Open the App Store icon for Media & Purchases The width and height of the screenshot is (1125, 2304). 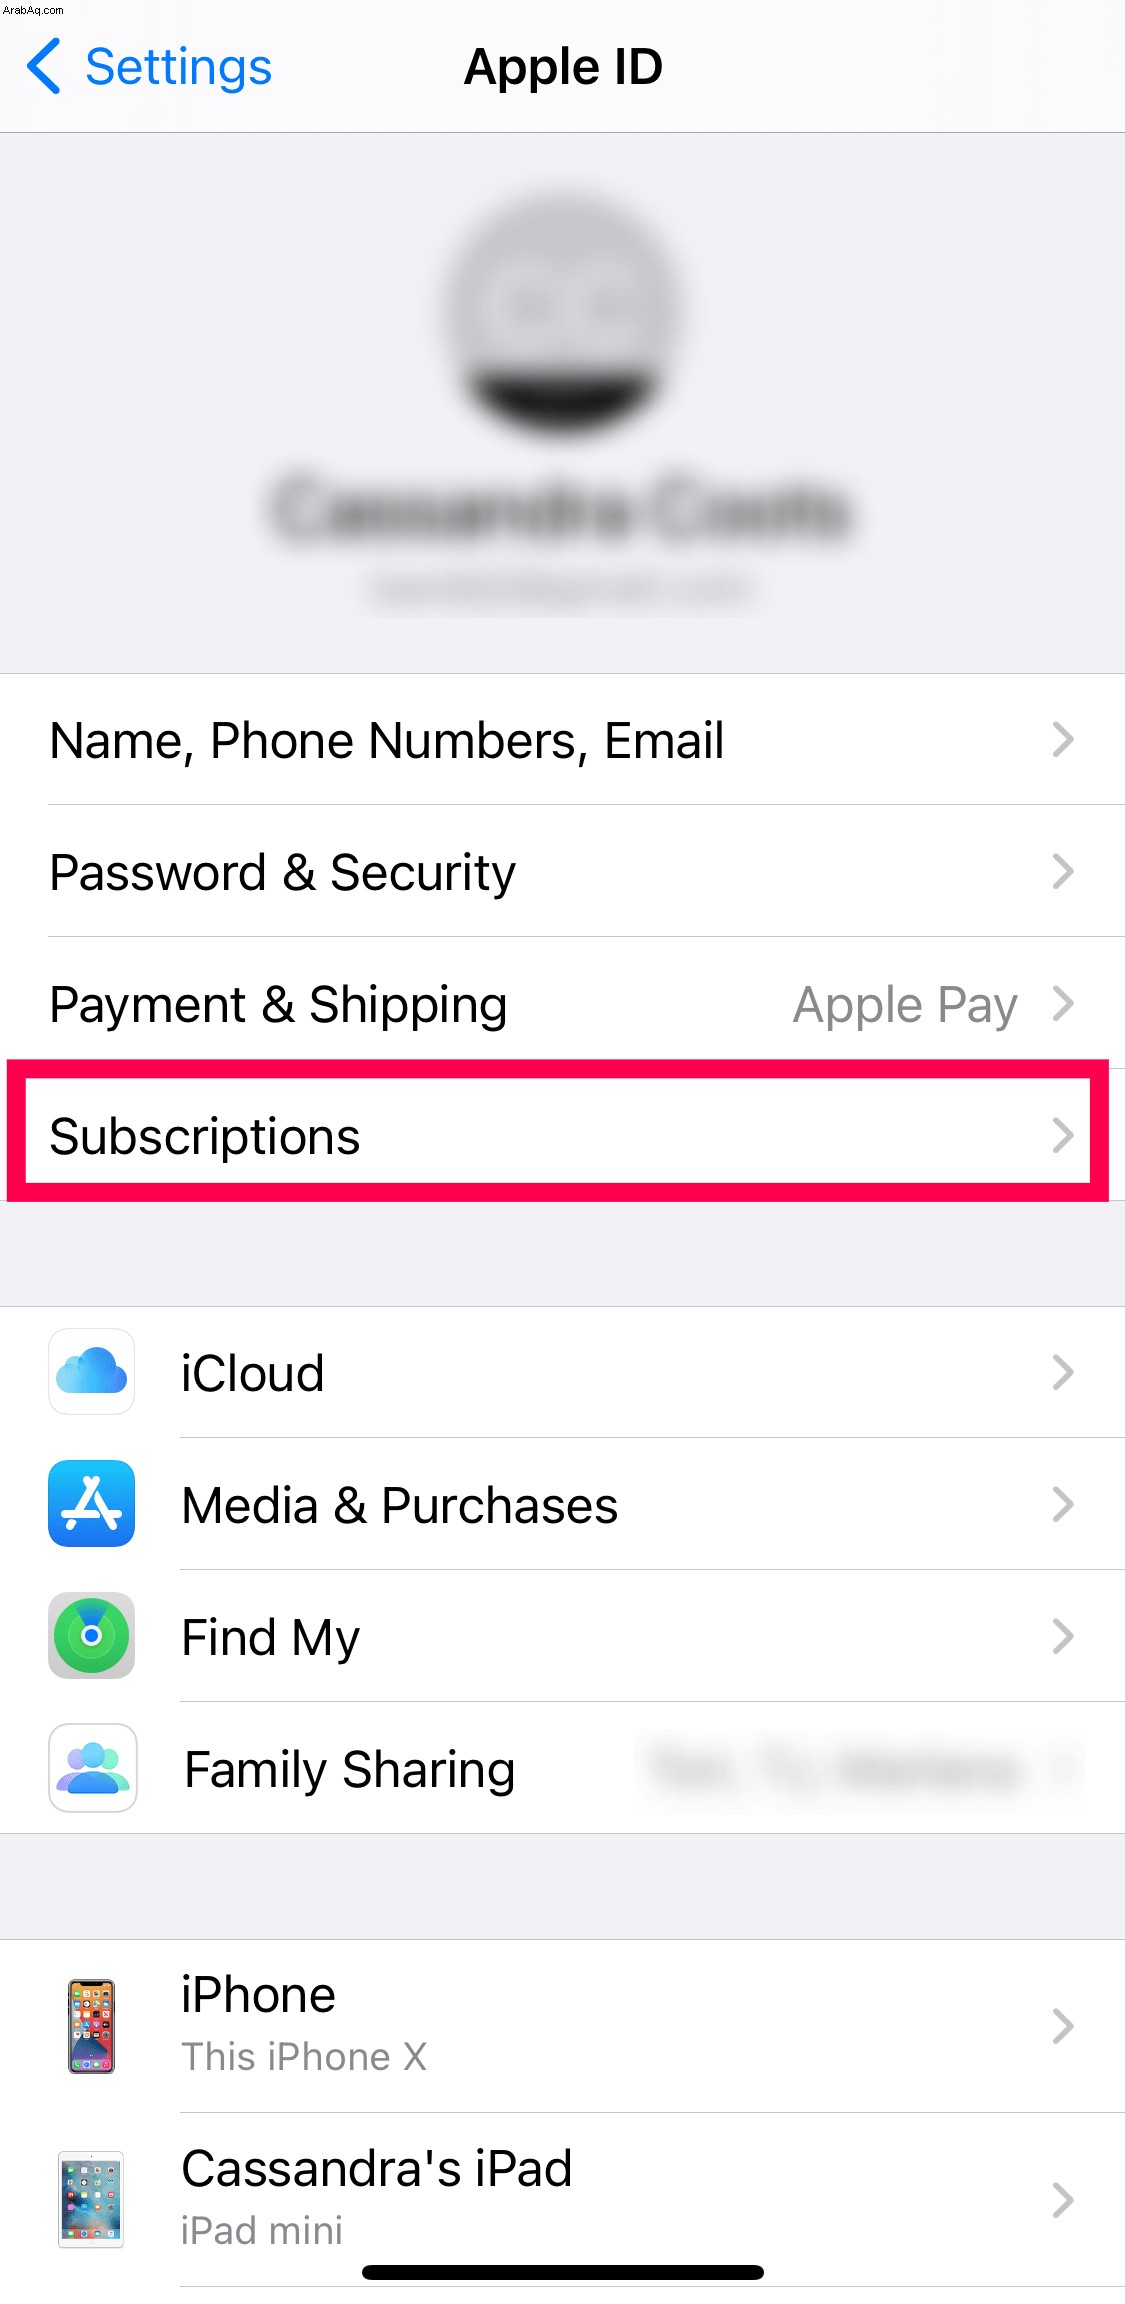92,1503
